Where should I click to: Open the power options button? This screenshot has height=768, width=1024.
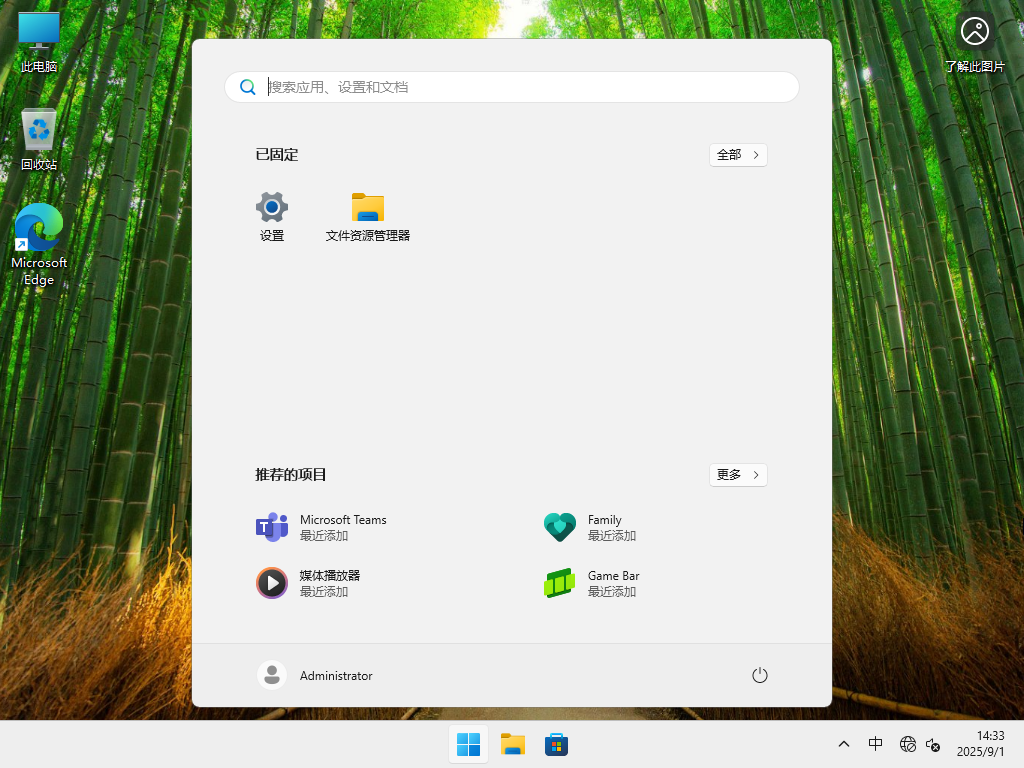tap(760, 675)
